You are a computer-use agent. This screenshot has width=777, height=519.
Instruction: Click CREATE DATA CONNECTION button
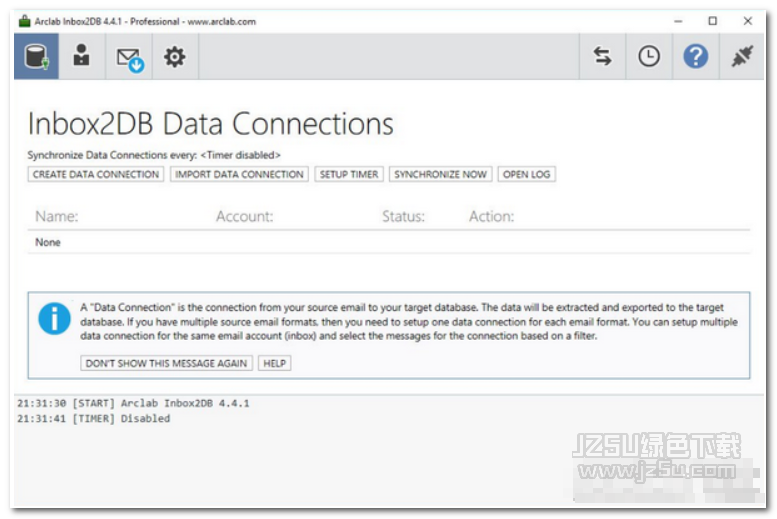pyautogui.click(x=96, y=174)
